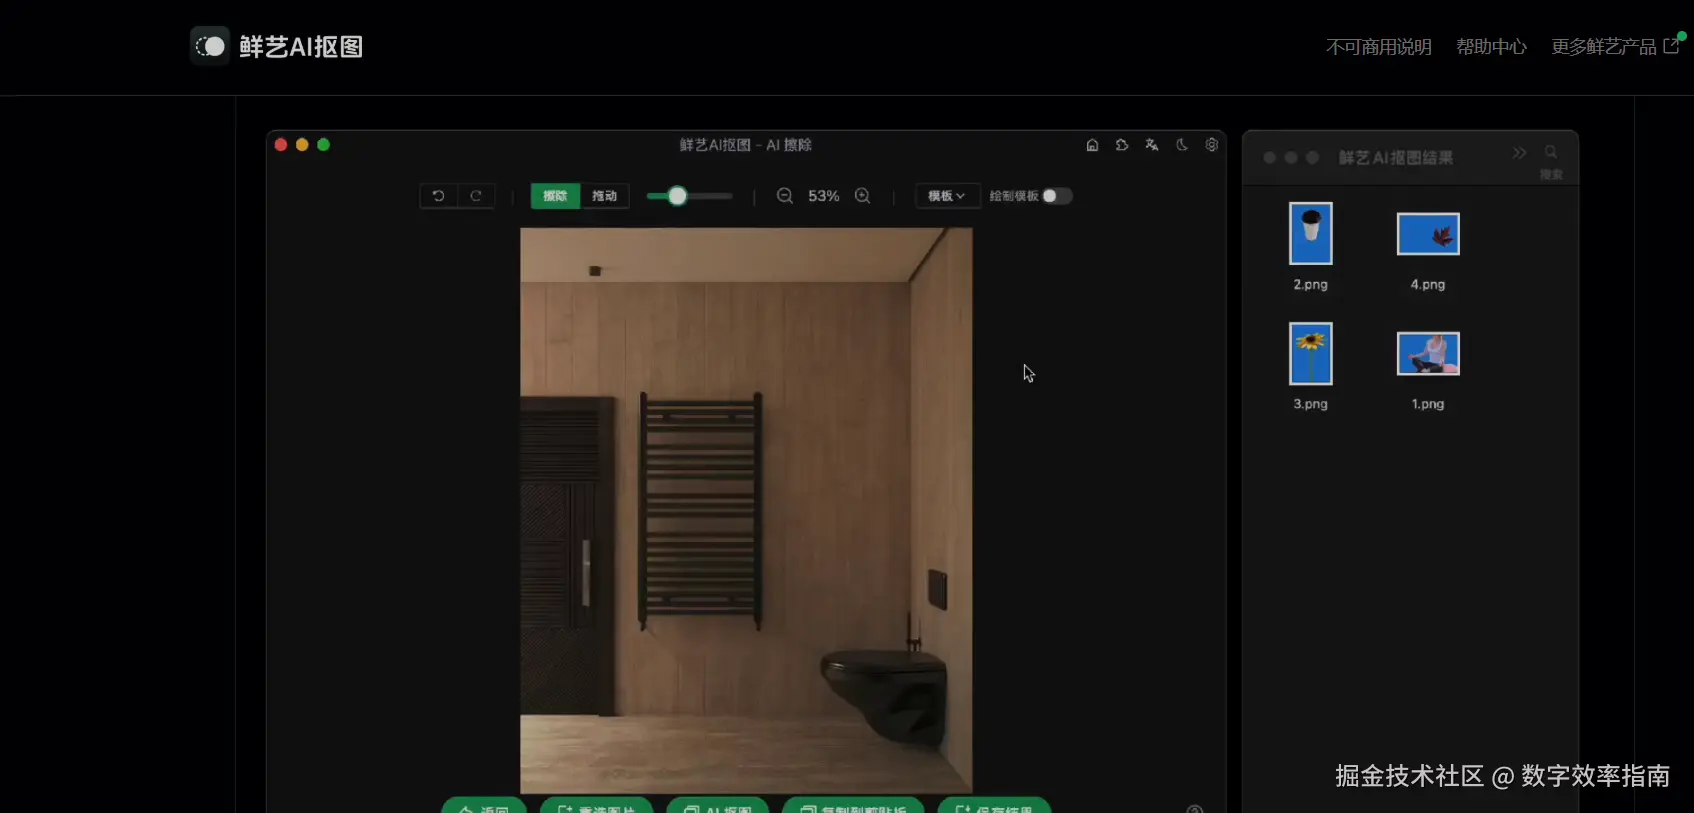The image size is (1694, 813).
Task: Click the puzzle-piece plugin icon
Action: (x=1122, y=145)
